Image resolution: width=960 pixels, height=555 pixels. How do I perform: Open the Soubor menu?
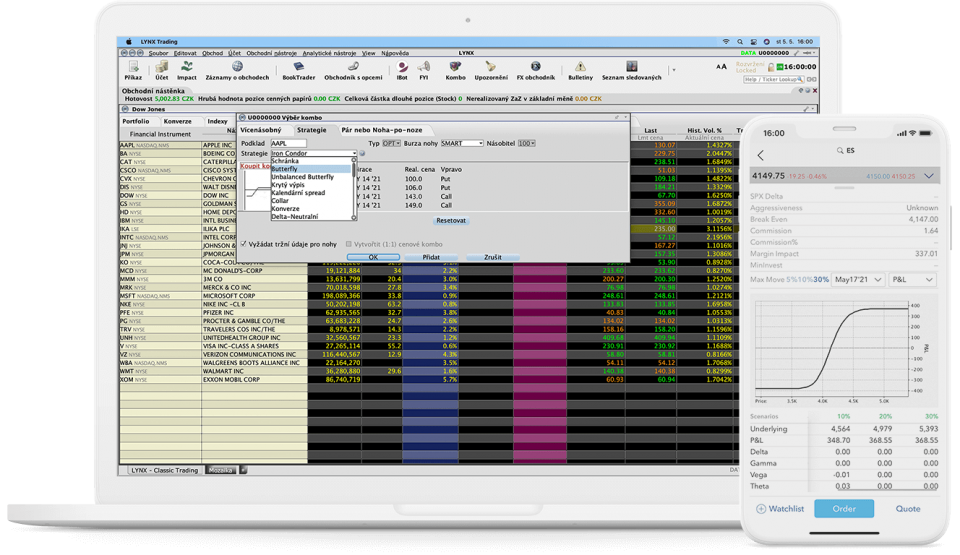pyautogui.click(x=158, y=53)
